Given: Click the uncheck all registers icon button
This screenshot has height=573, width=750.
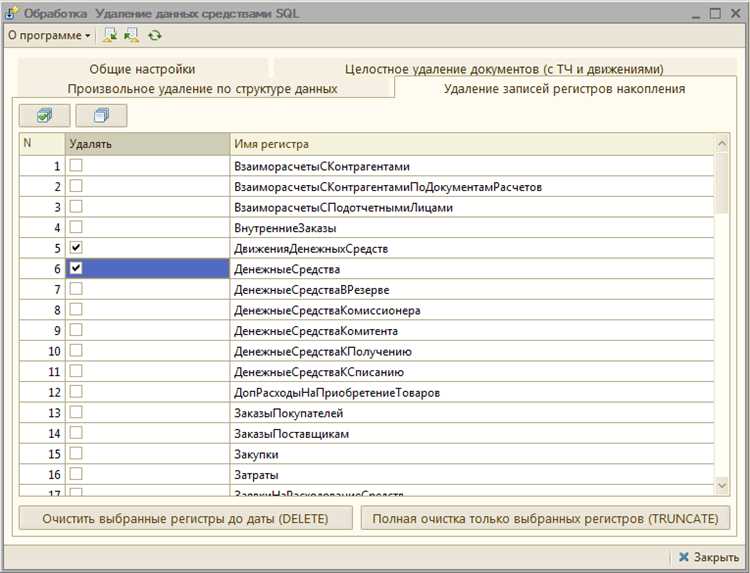Looking at the screenshot, I should 101,116.
